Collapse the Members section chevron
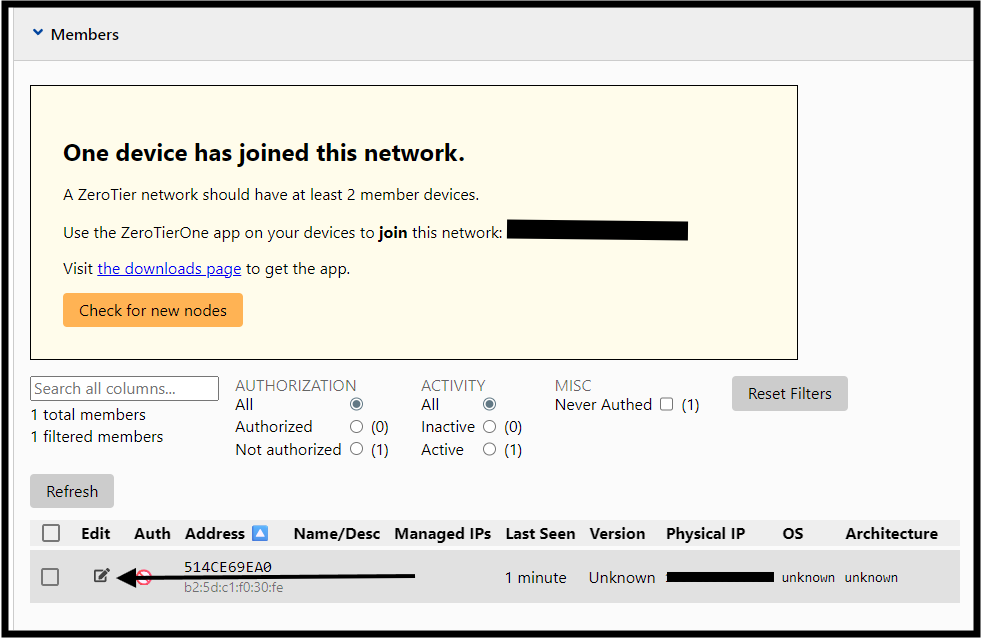 38,33
